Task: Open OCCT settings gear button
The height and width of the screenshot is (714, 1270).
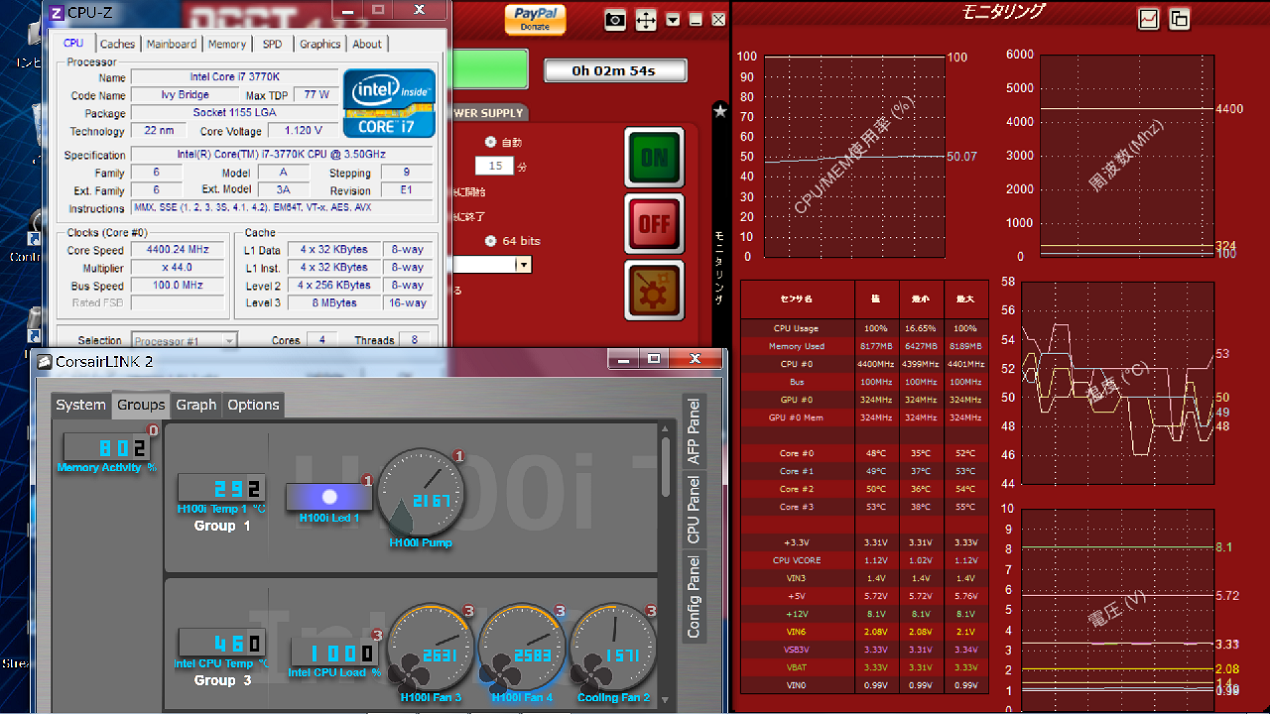Action: [x=654, y=291]
